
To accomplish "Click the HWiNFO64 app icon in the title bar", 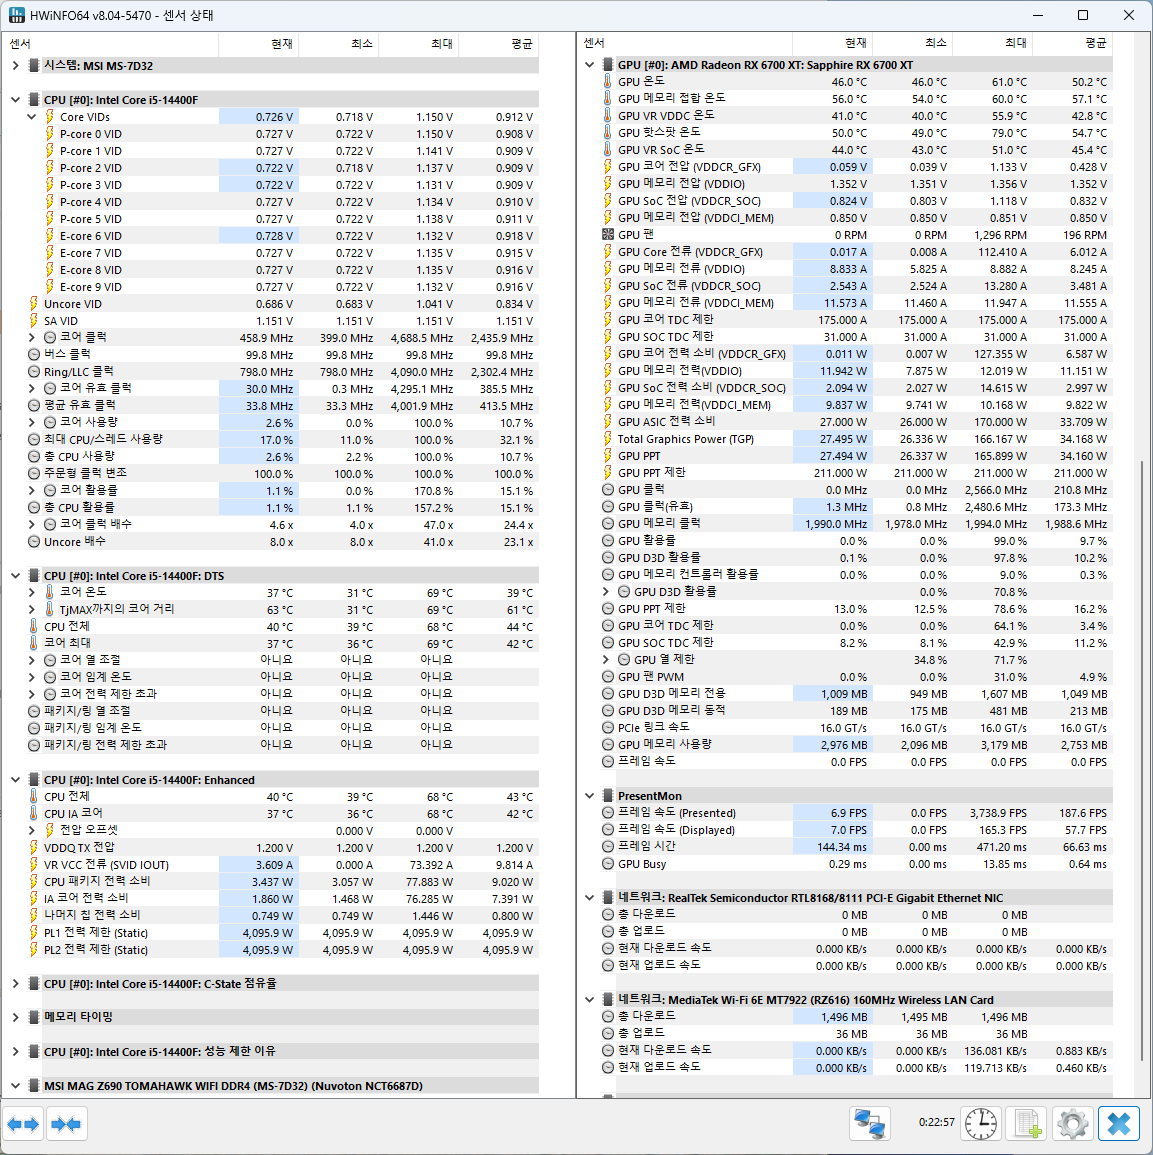I will (x=15, y=15).
